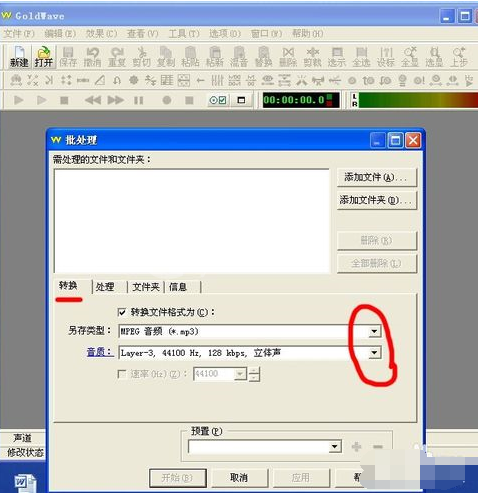Image resolution: width=478 pixels, height=493 pixels.
Task: Open the 选项 (O) menu
Action: tap(225, 34)
